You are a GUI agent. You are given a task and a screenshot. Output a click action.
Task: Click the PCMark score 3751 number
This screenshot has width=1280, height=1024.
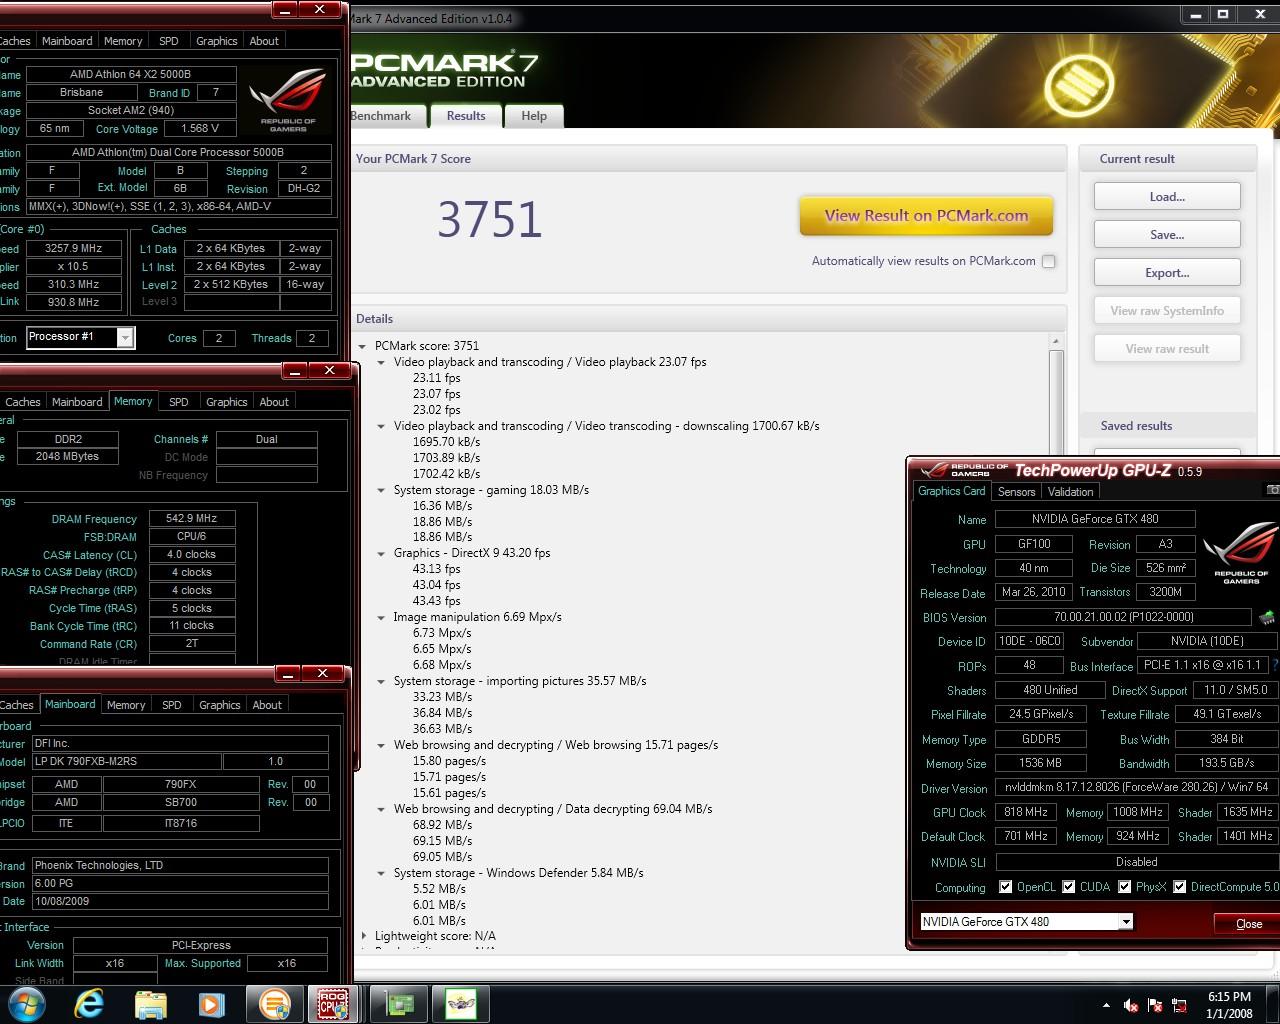490,219
